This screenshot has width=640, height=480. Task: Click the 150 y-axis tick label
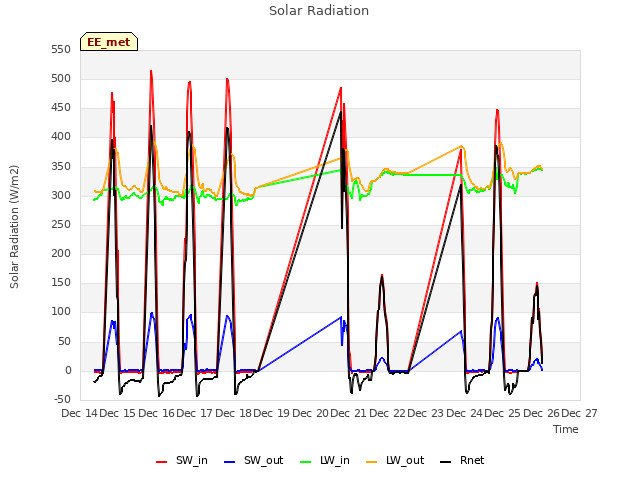pos(61,283)
